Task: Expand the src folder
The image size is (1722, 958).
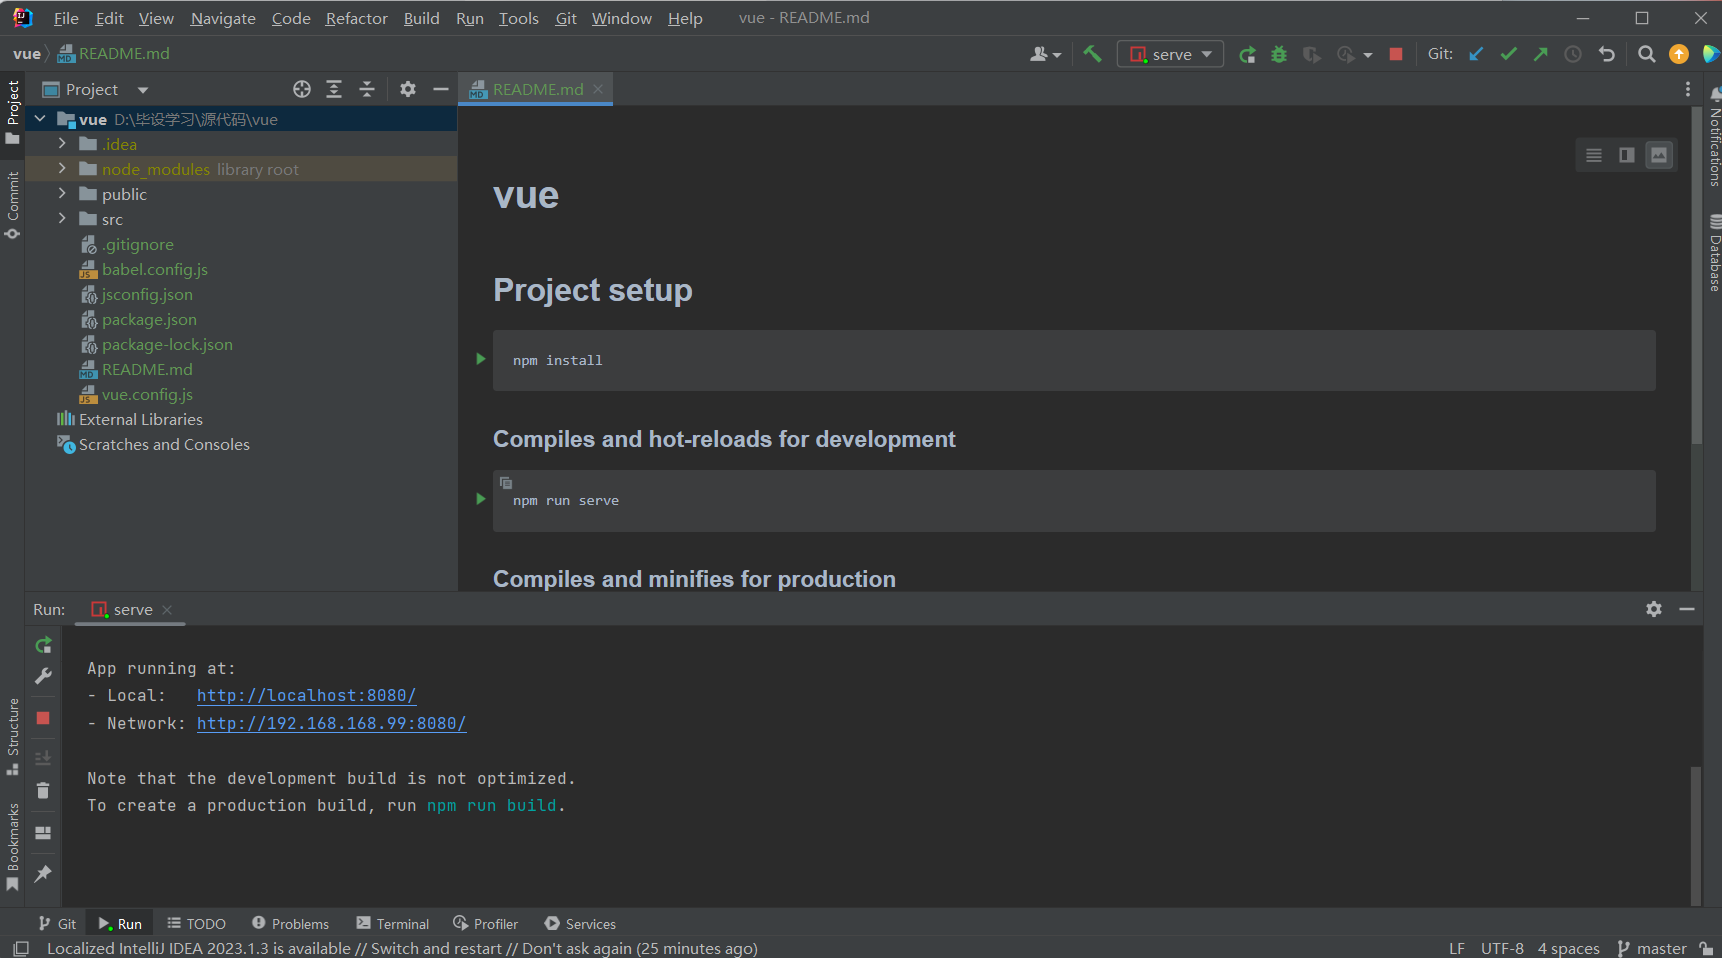Action: [x=61, y=218]
